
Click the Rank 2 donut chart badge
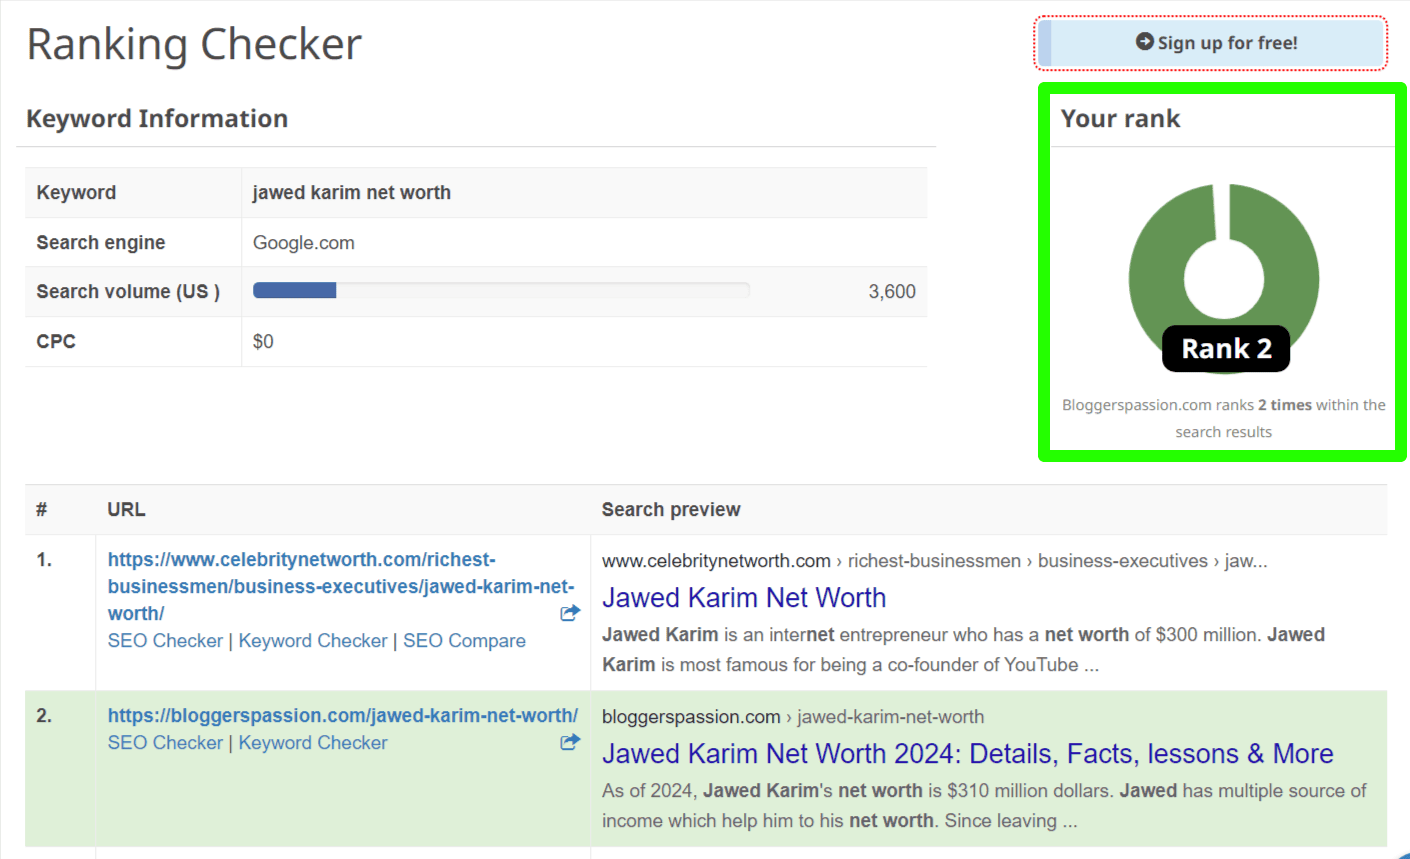[x=1225, y=348]
